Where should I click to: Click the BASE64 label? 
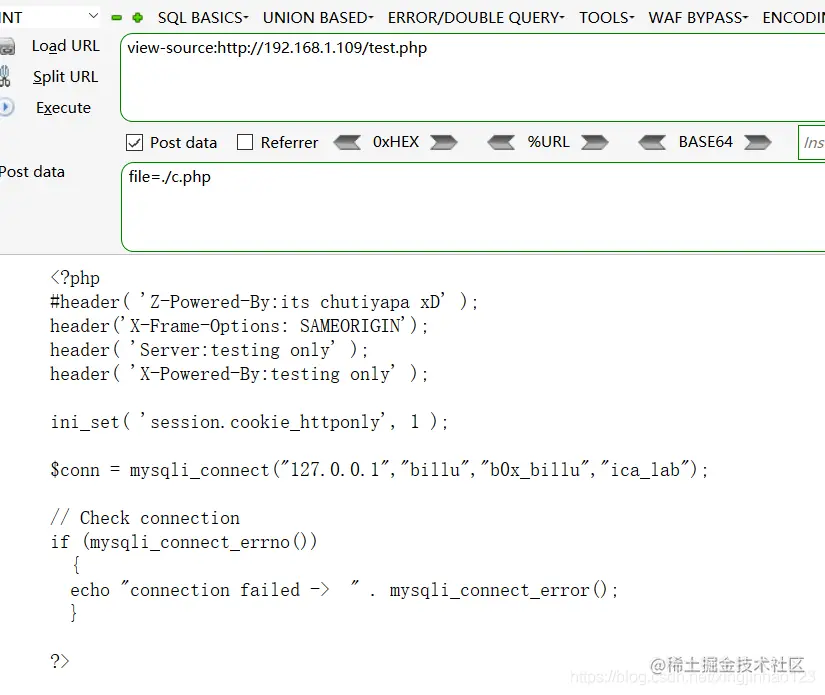[x=706, y=142]
